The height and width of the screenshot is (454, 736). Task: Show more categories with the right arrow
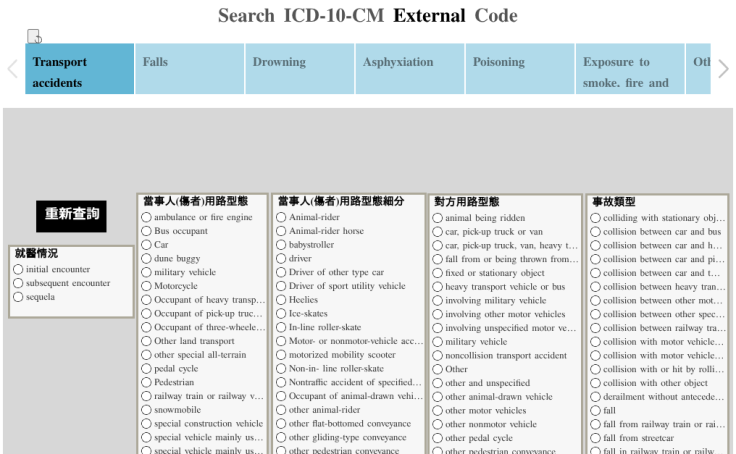point(723,69)
